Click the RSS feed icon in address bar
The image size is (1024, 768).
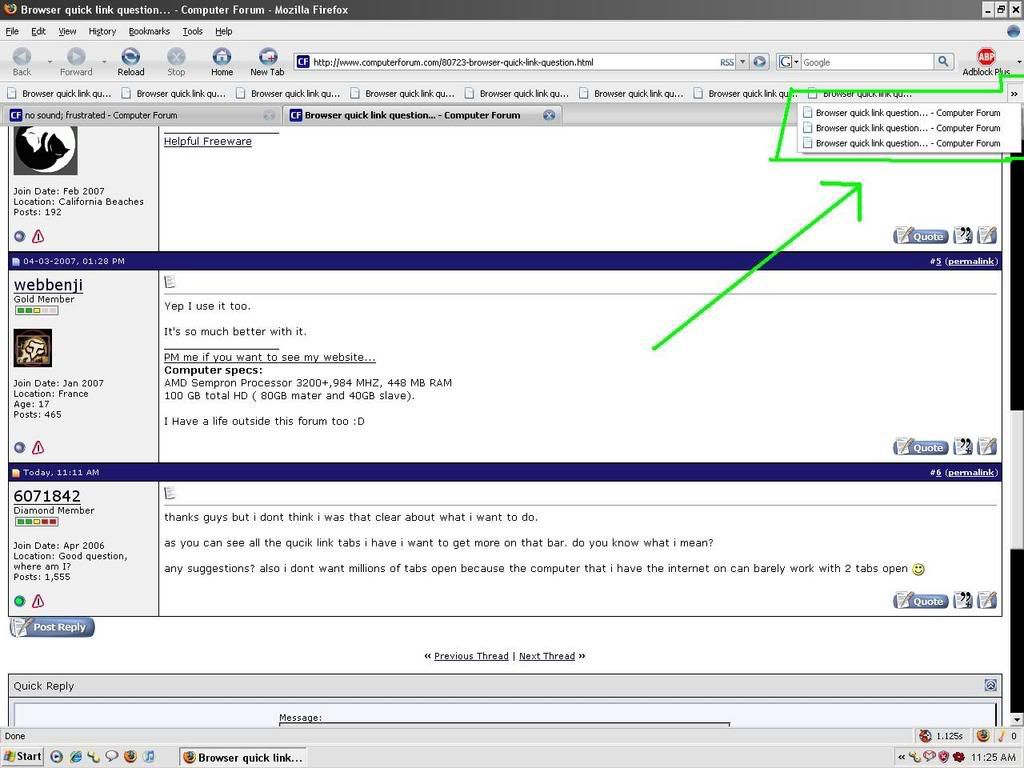tap(727, 62)
